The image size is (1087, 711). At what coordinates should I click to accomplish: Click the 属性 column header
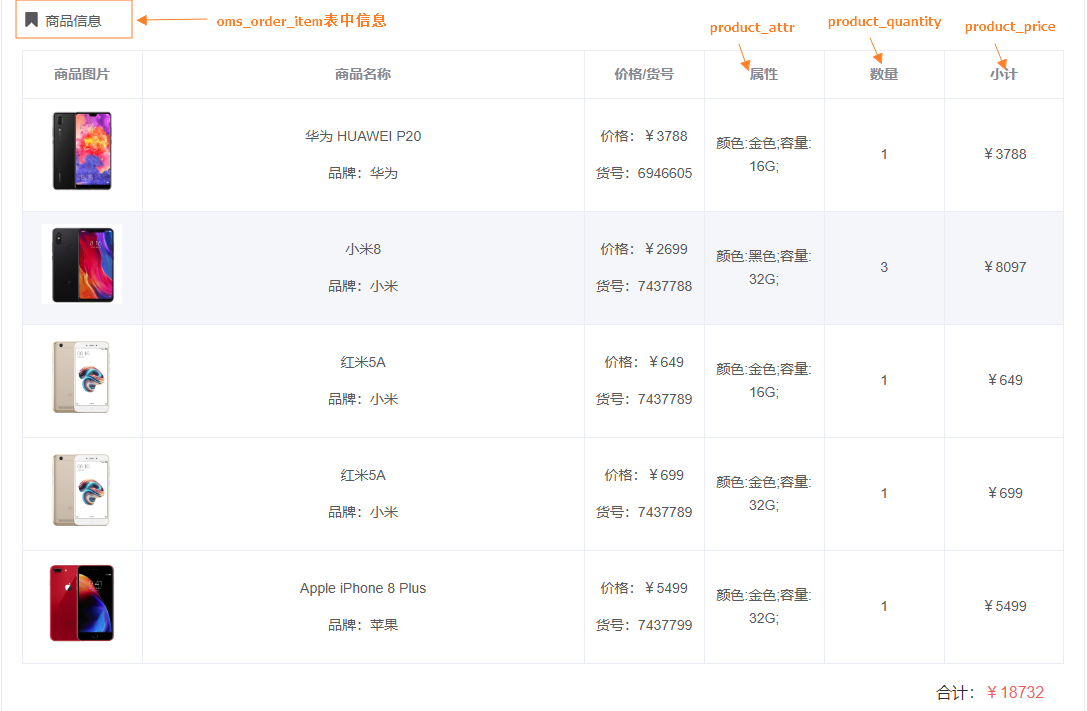coord(764,74)
